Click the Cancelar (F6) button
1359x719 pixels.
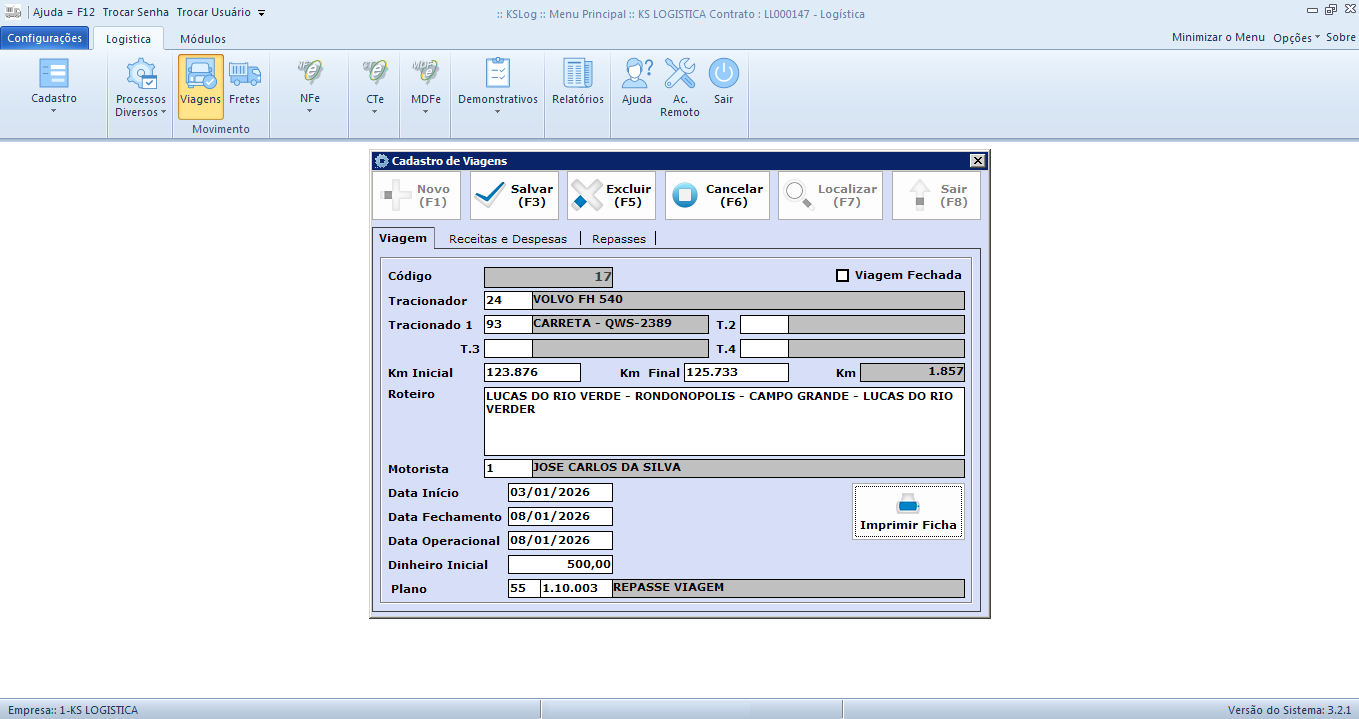tap(717, 195)
